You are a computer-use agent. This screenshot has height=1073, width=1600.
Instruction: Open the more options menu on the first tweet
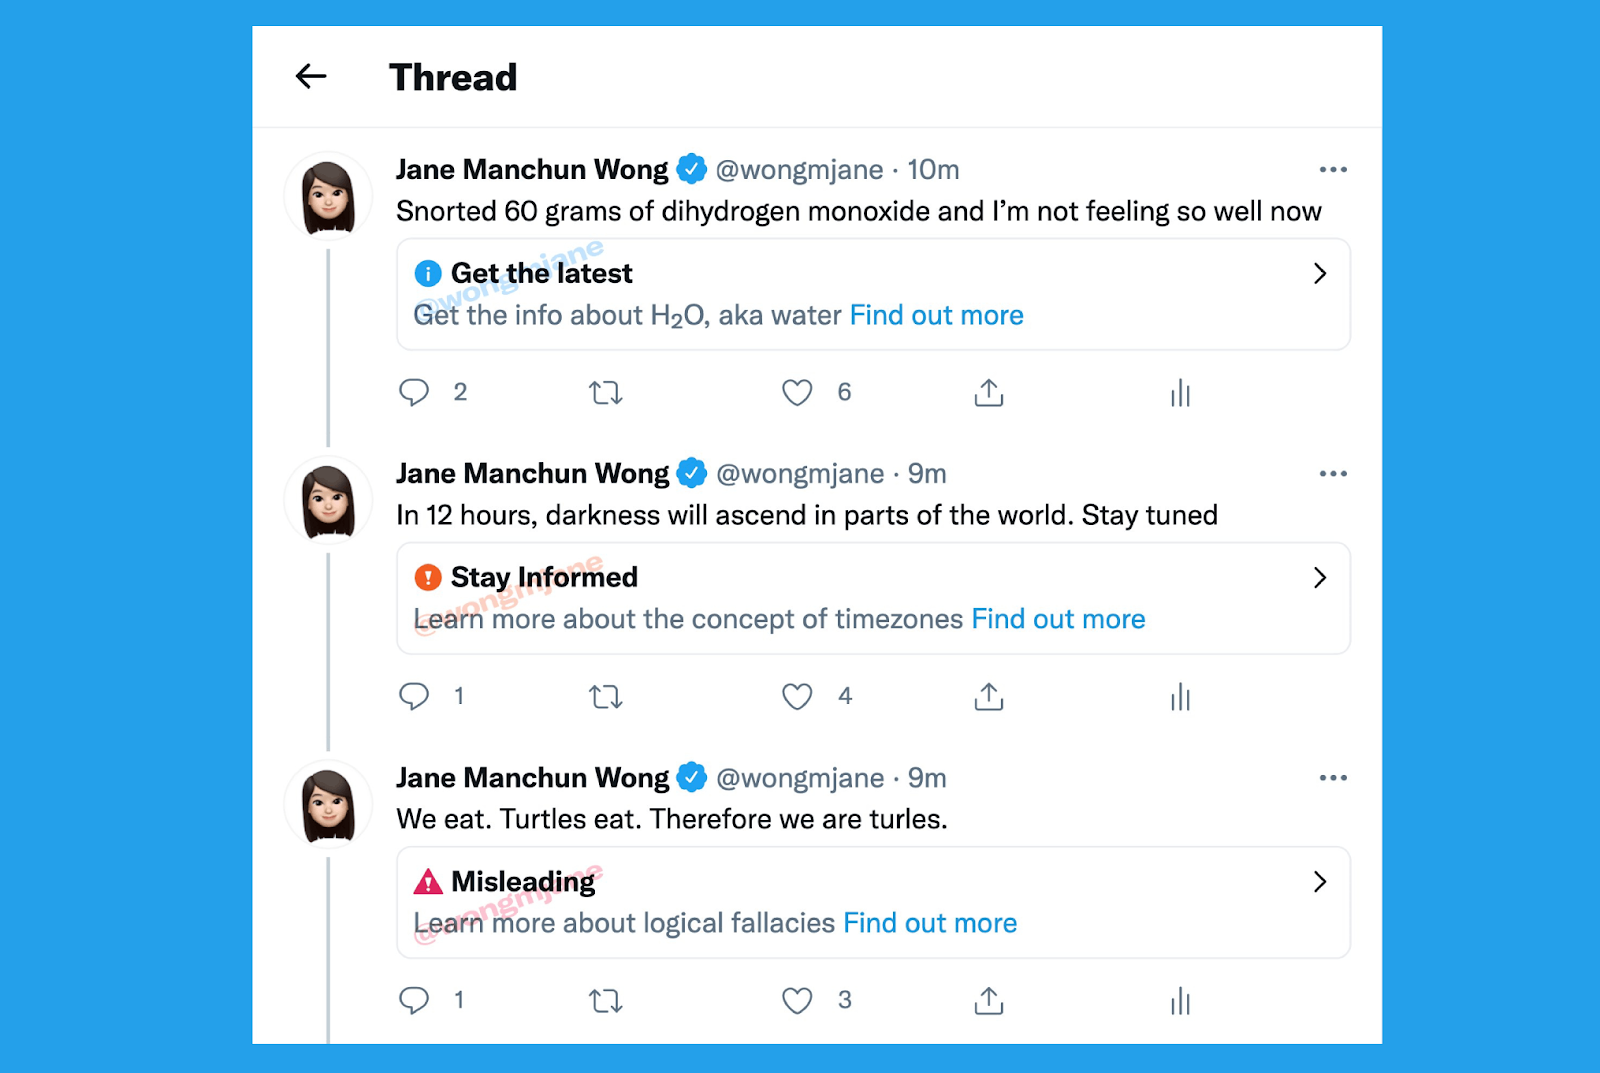point(1333,168)
